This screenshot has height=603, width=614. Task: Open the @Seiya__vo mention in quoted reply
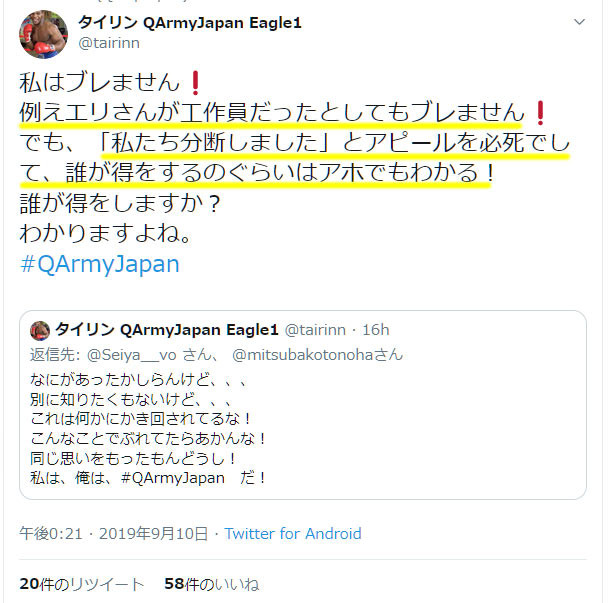(x=131, y=355)
